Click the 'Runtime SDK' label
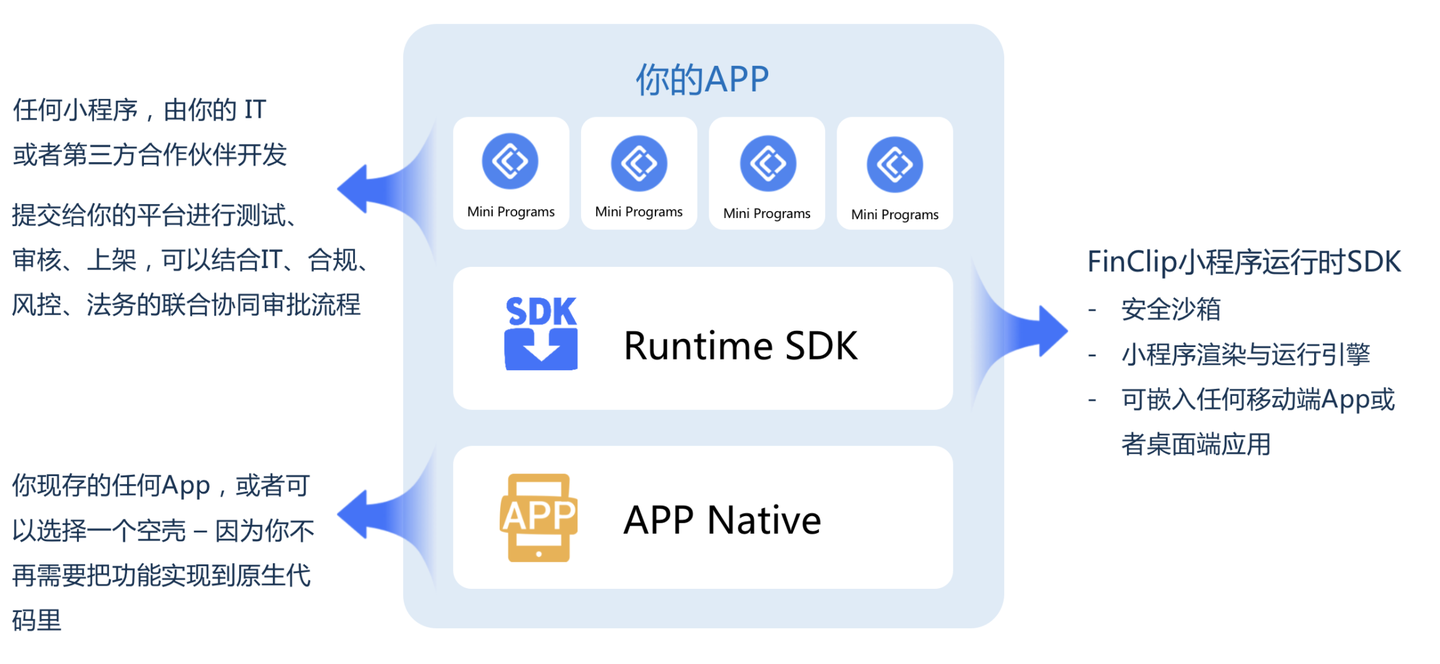This screenshot has width=1440, height=664. (x=741, y=346)
